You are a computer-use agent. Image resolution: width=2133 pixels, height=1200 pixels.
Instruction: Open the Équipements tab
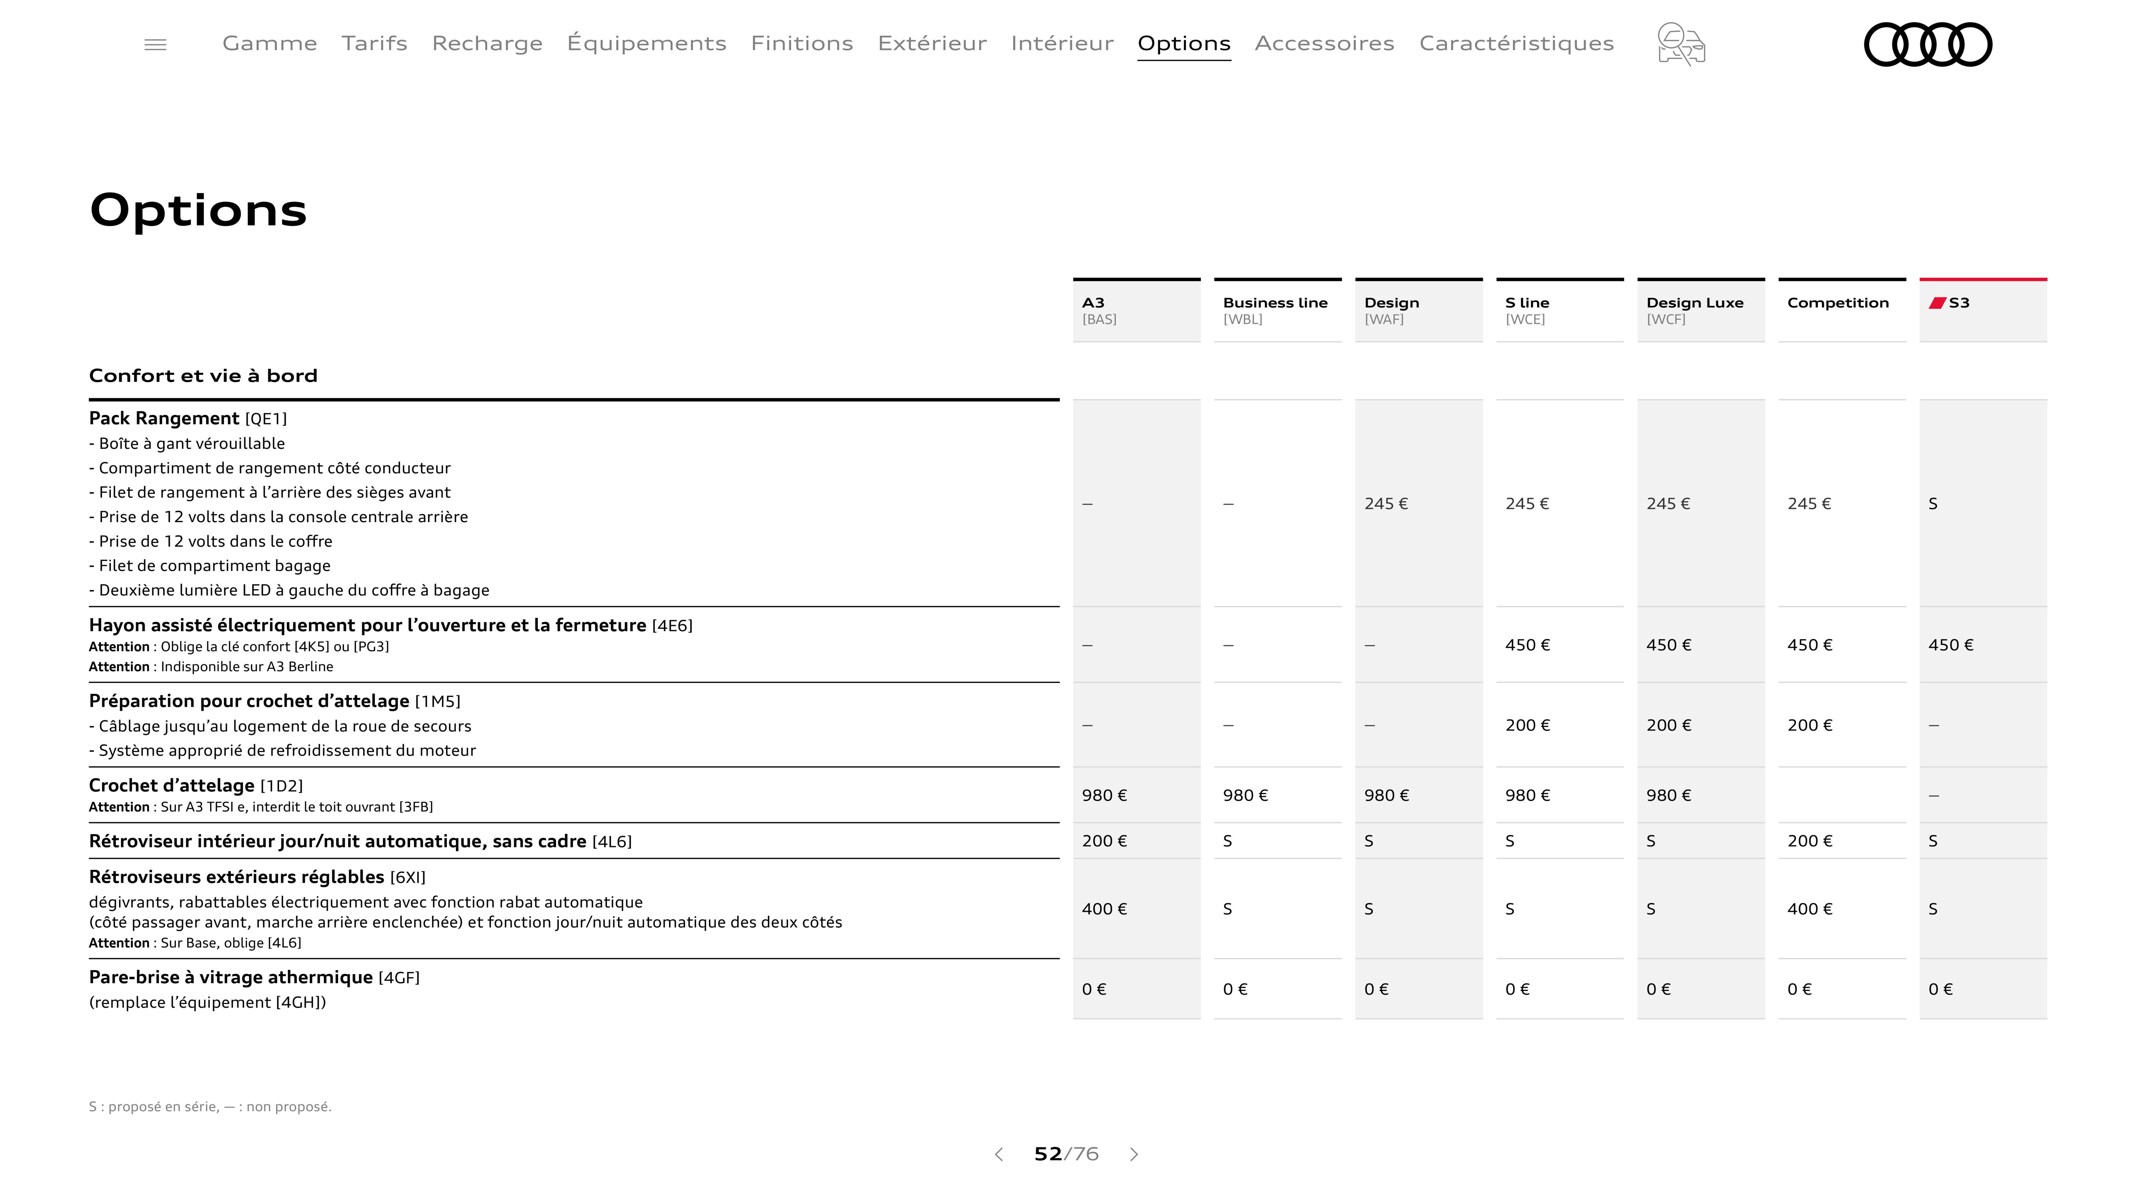click(647, 43)
